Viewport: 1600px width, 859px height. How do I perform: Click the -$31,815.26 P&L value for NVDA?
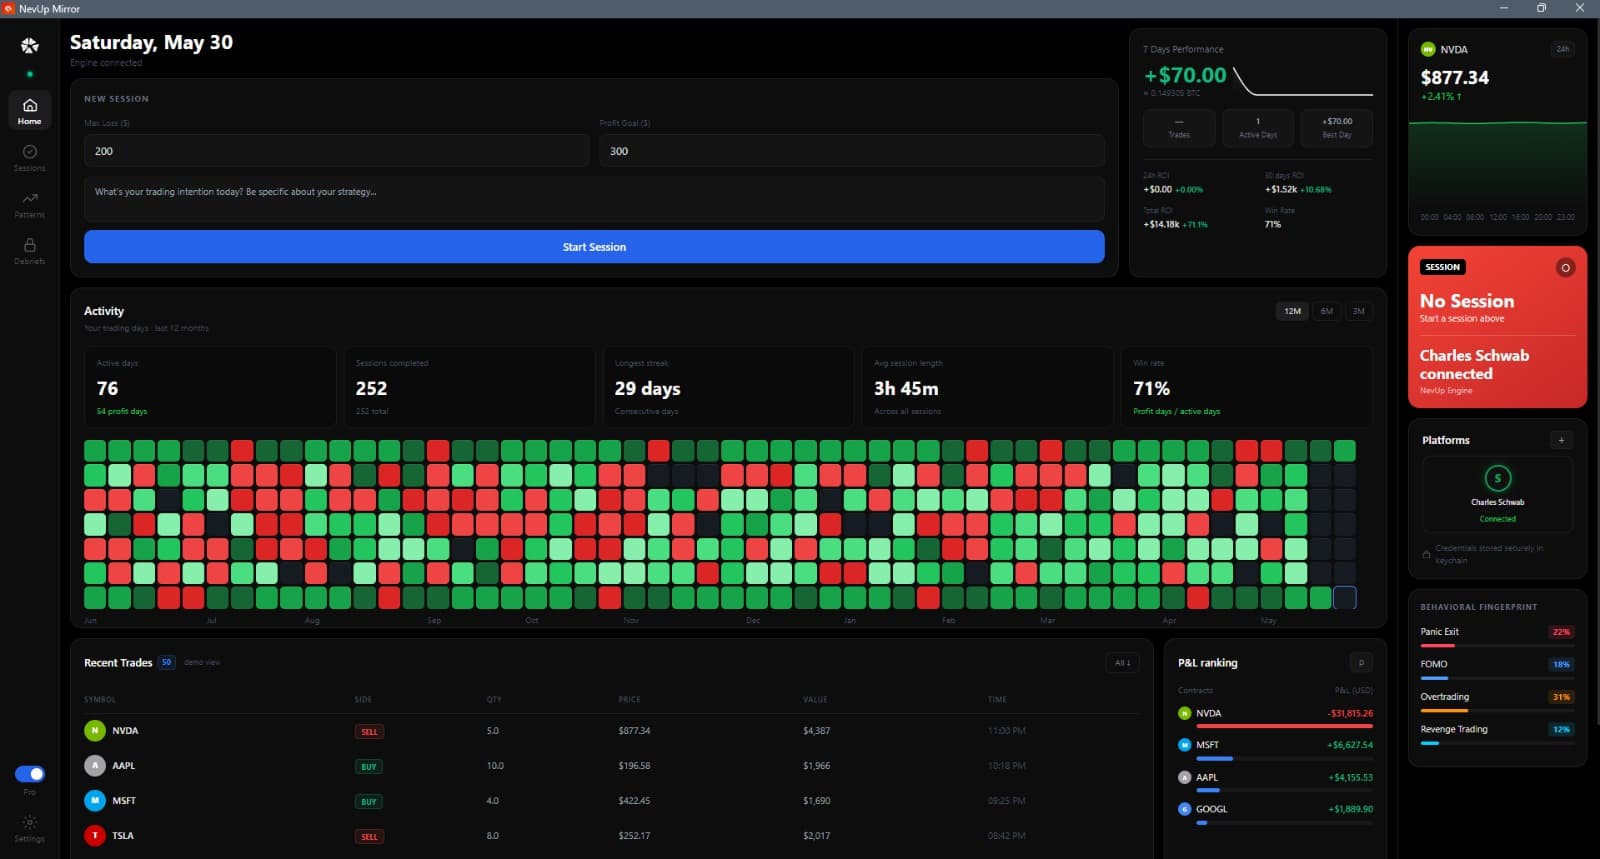1350,713
